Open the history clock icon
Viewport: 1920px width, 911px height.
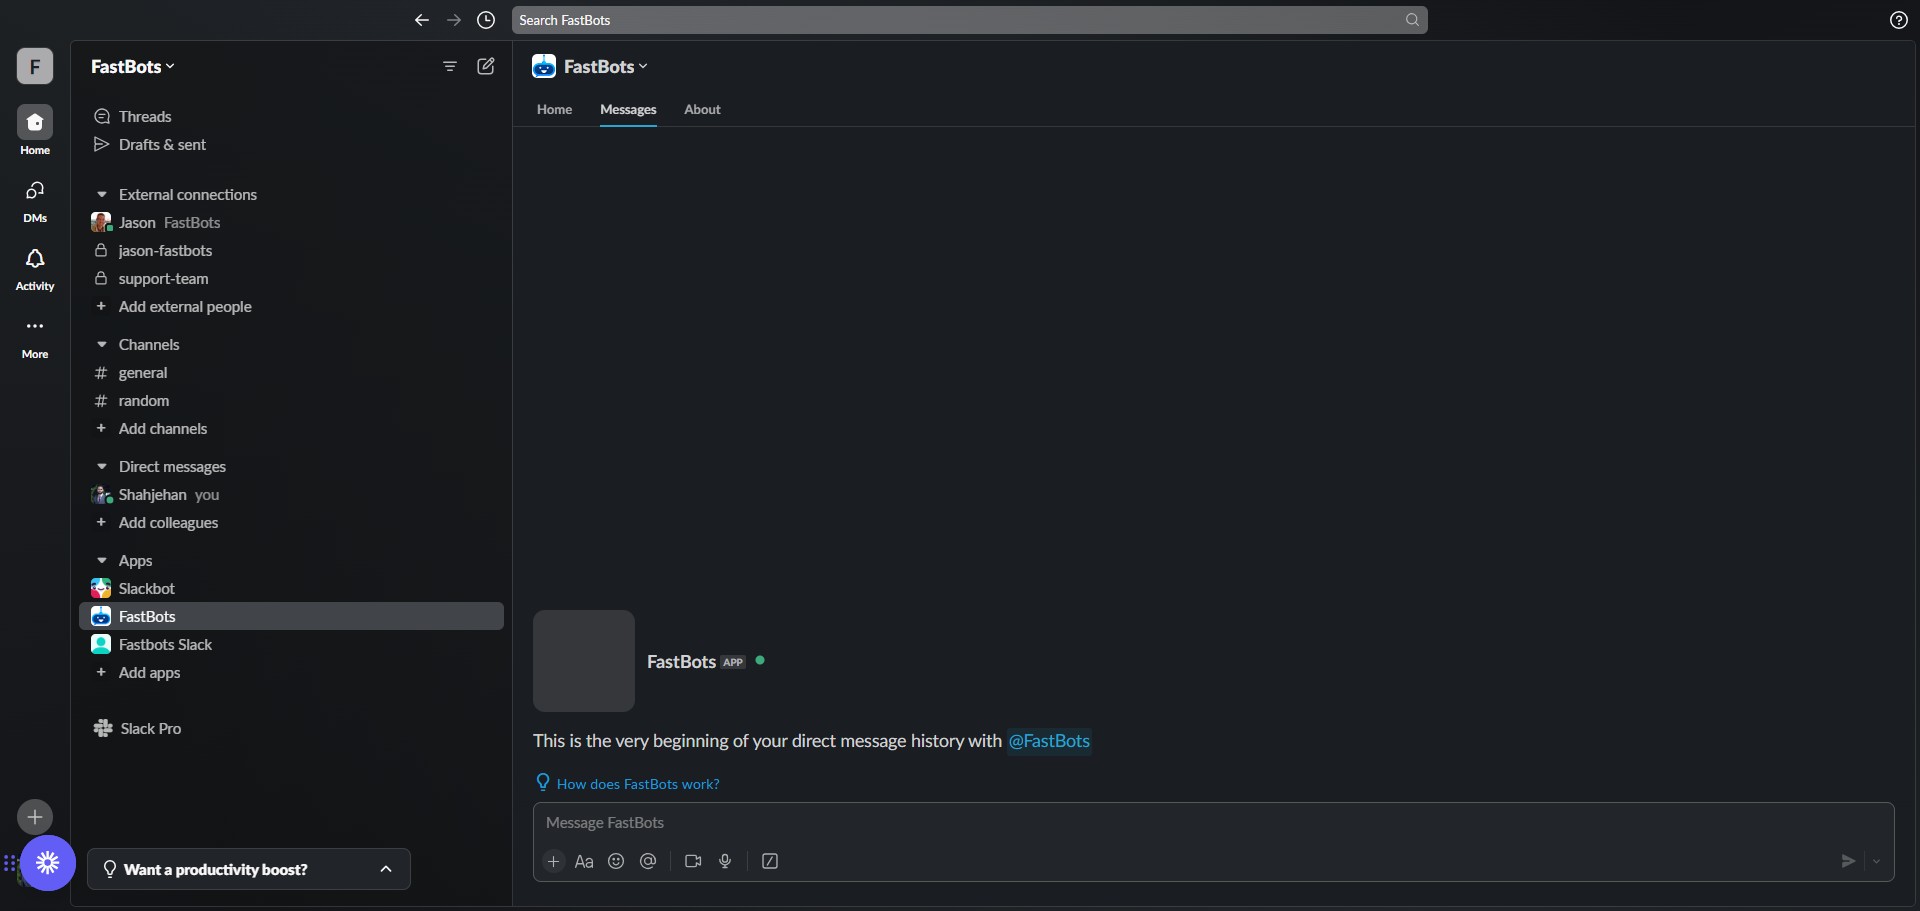486,20
